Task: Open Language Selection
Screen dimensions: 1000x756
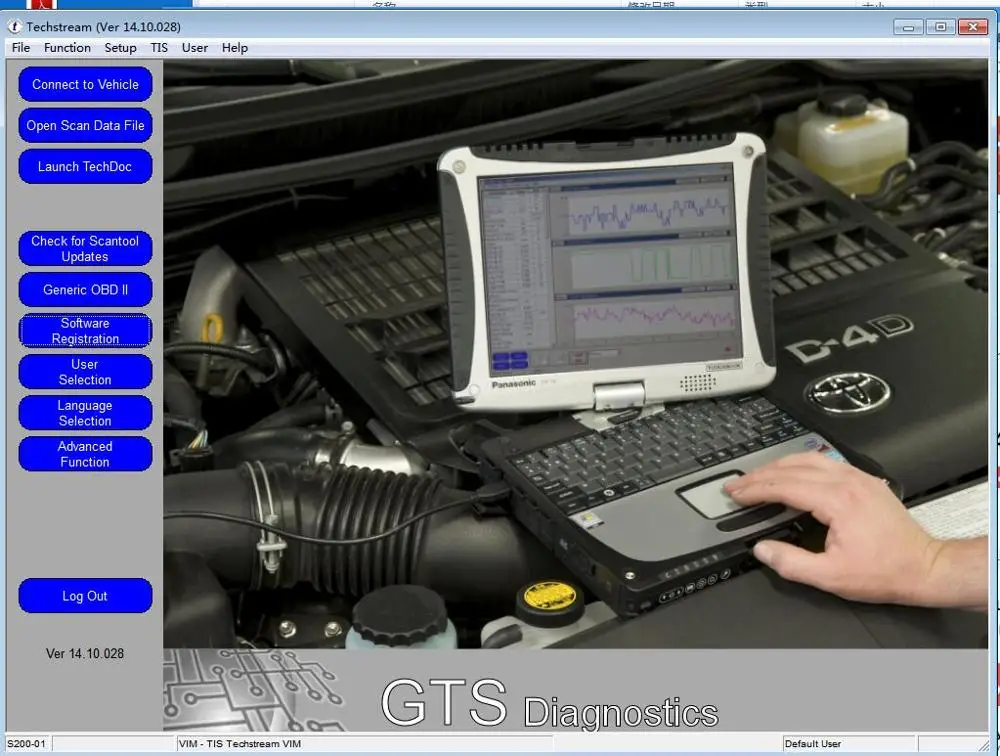Action: tap(85, 412)
